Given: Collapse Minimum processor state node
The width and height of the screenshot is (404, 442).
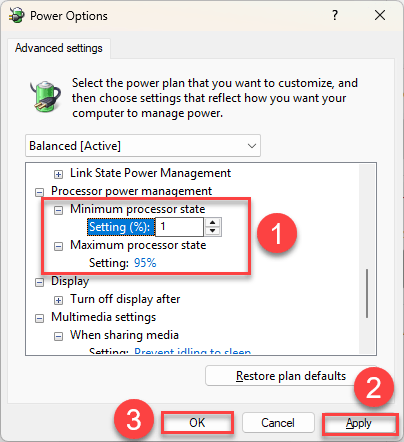Looking at the screenshot, I should 58,210.
